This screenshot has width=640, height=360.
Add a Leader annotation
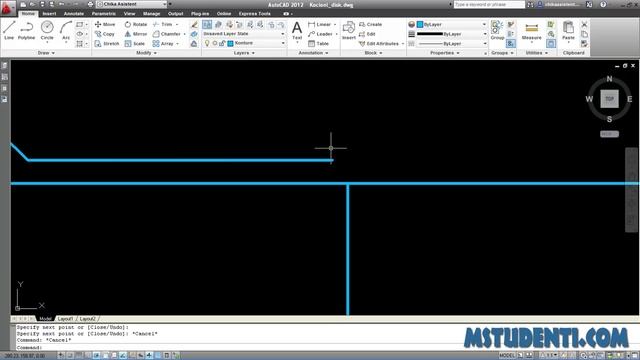pyautogui.click(x=320, y=34)
